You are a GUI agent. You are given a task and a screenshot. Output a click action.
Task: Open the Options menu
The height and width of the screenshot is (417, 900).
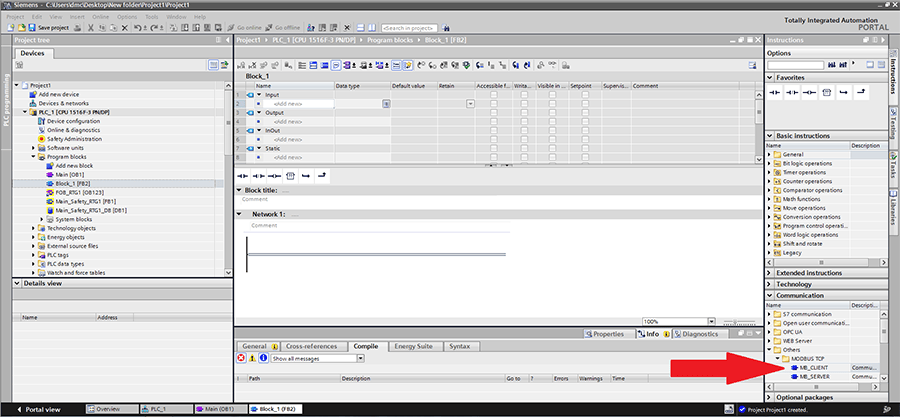(127, 17)
